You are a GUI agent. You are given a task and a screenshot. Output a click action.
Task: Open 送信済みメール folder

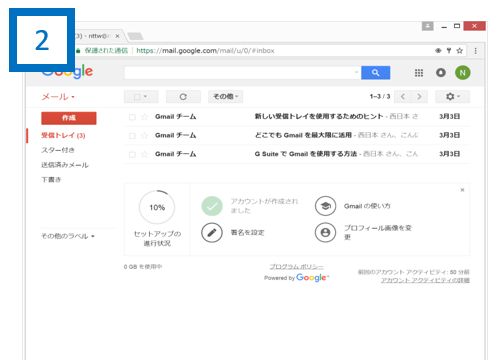[65, 165]
